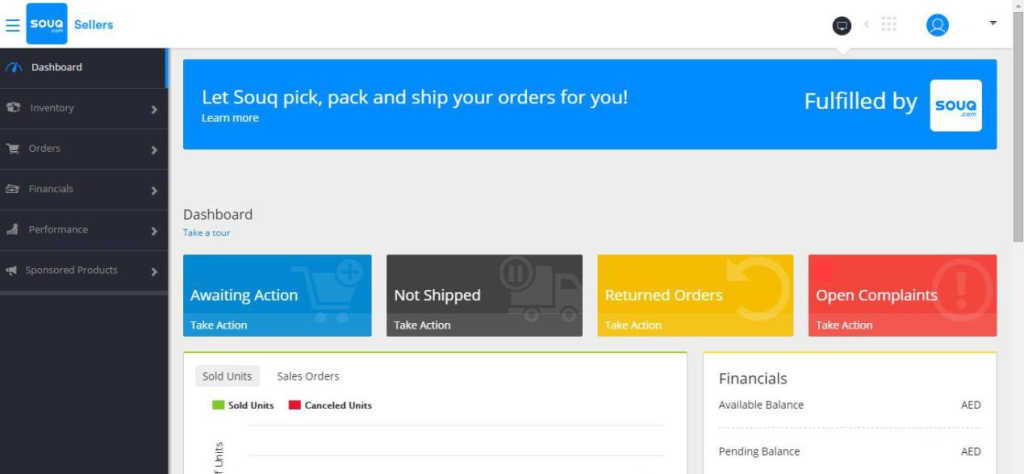Click the Learn more link in banner

[x=230, y=118]
